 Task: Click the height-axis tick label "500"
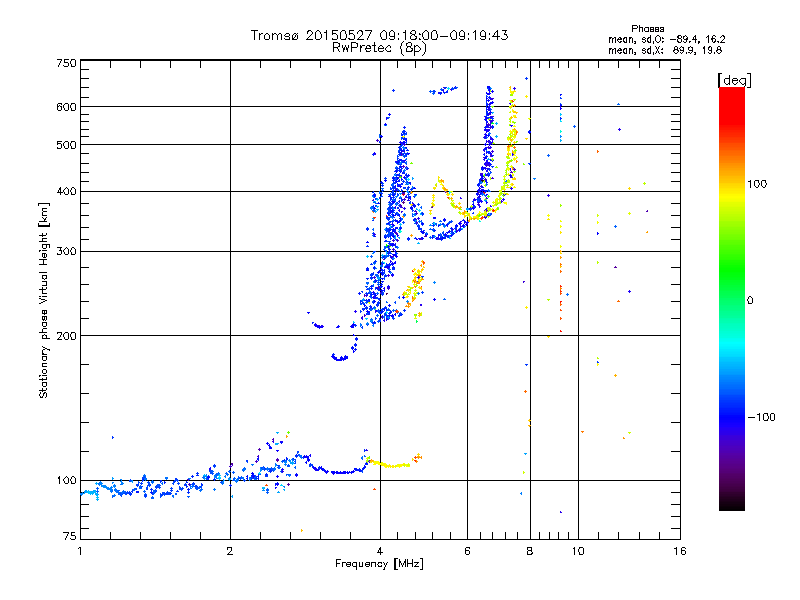[67, 145]
